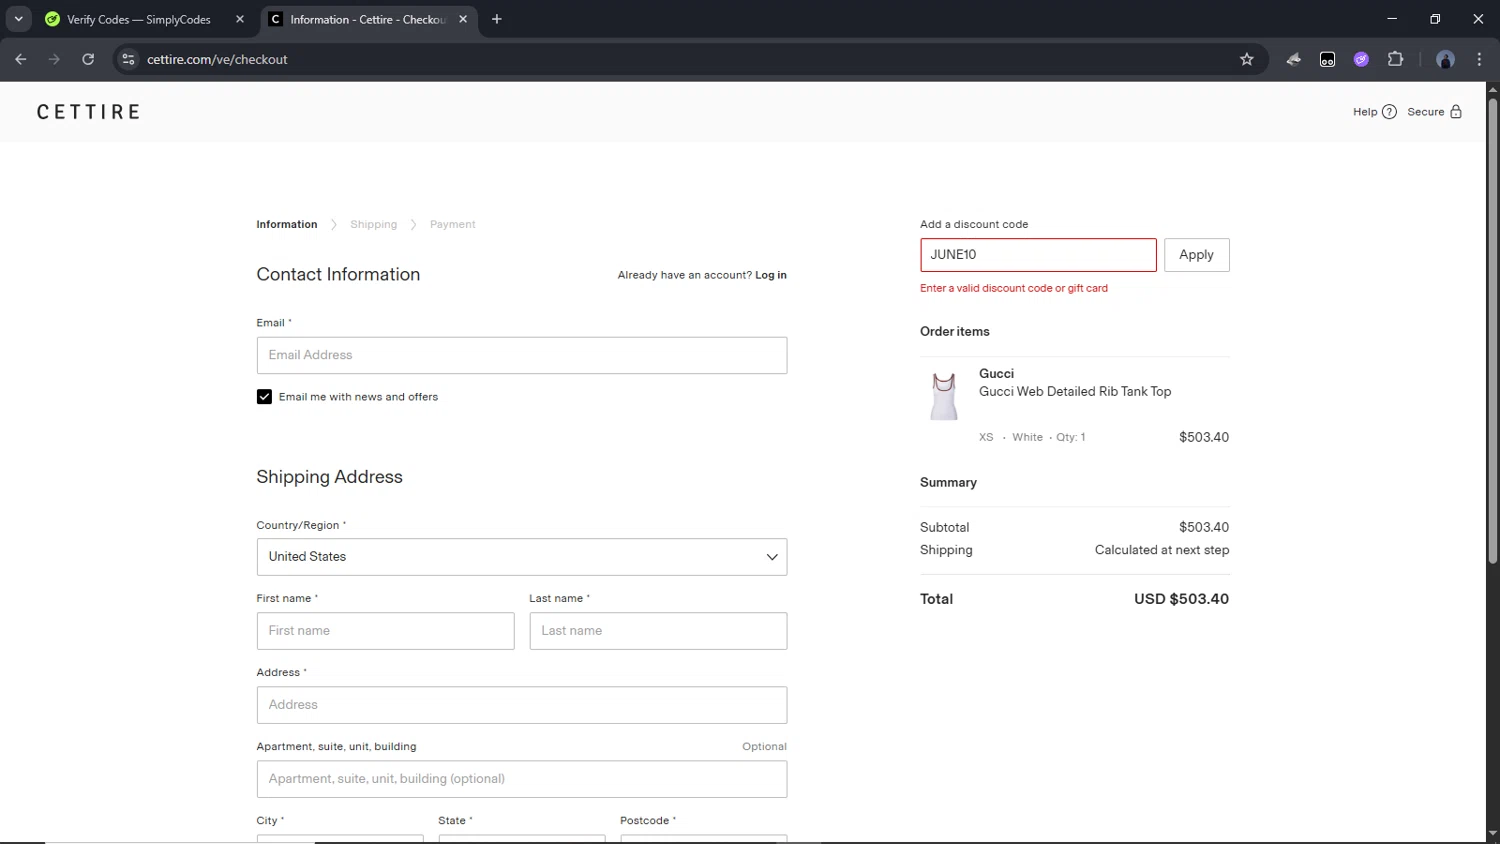Click the Address input field
1500x844 pixels.
(x=521, y=705)
